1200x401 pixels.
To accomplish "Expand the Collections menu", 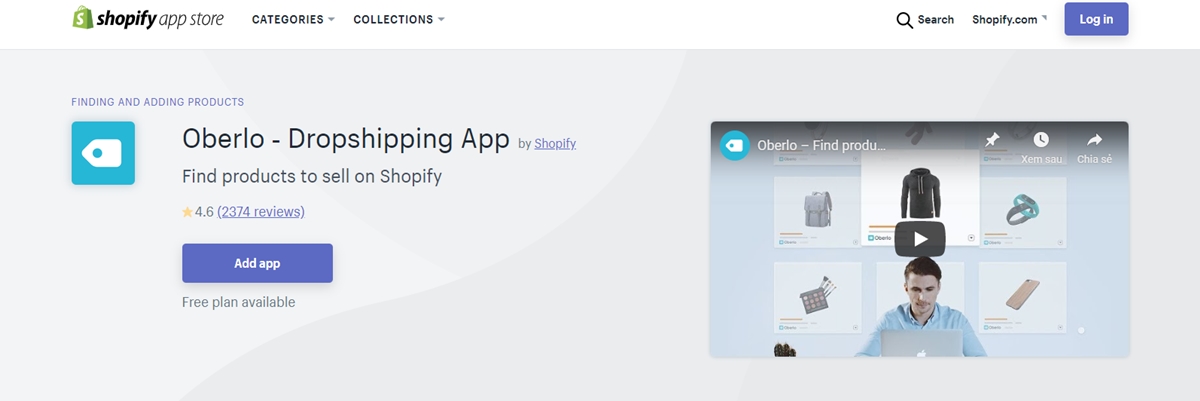I will click(x=399, y=19).
